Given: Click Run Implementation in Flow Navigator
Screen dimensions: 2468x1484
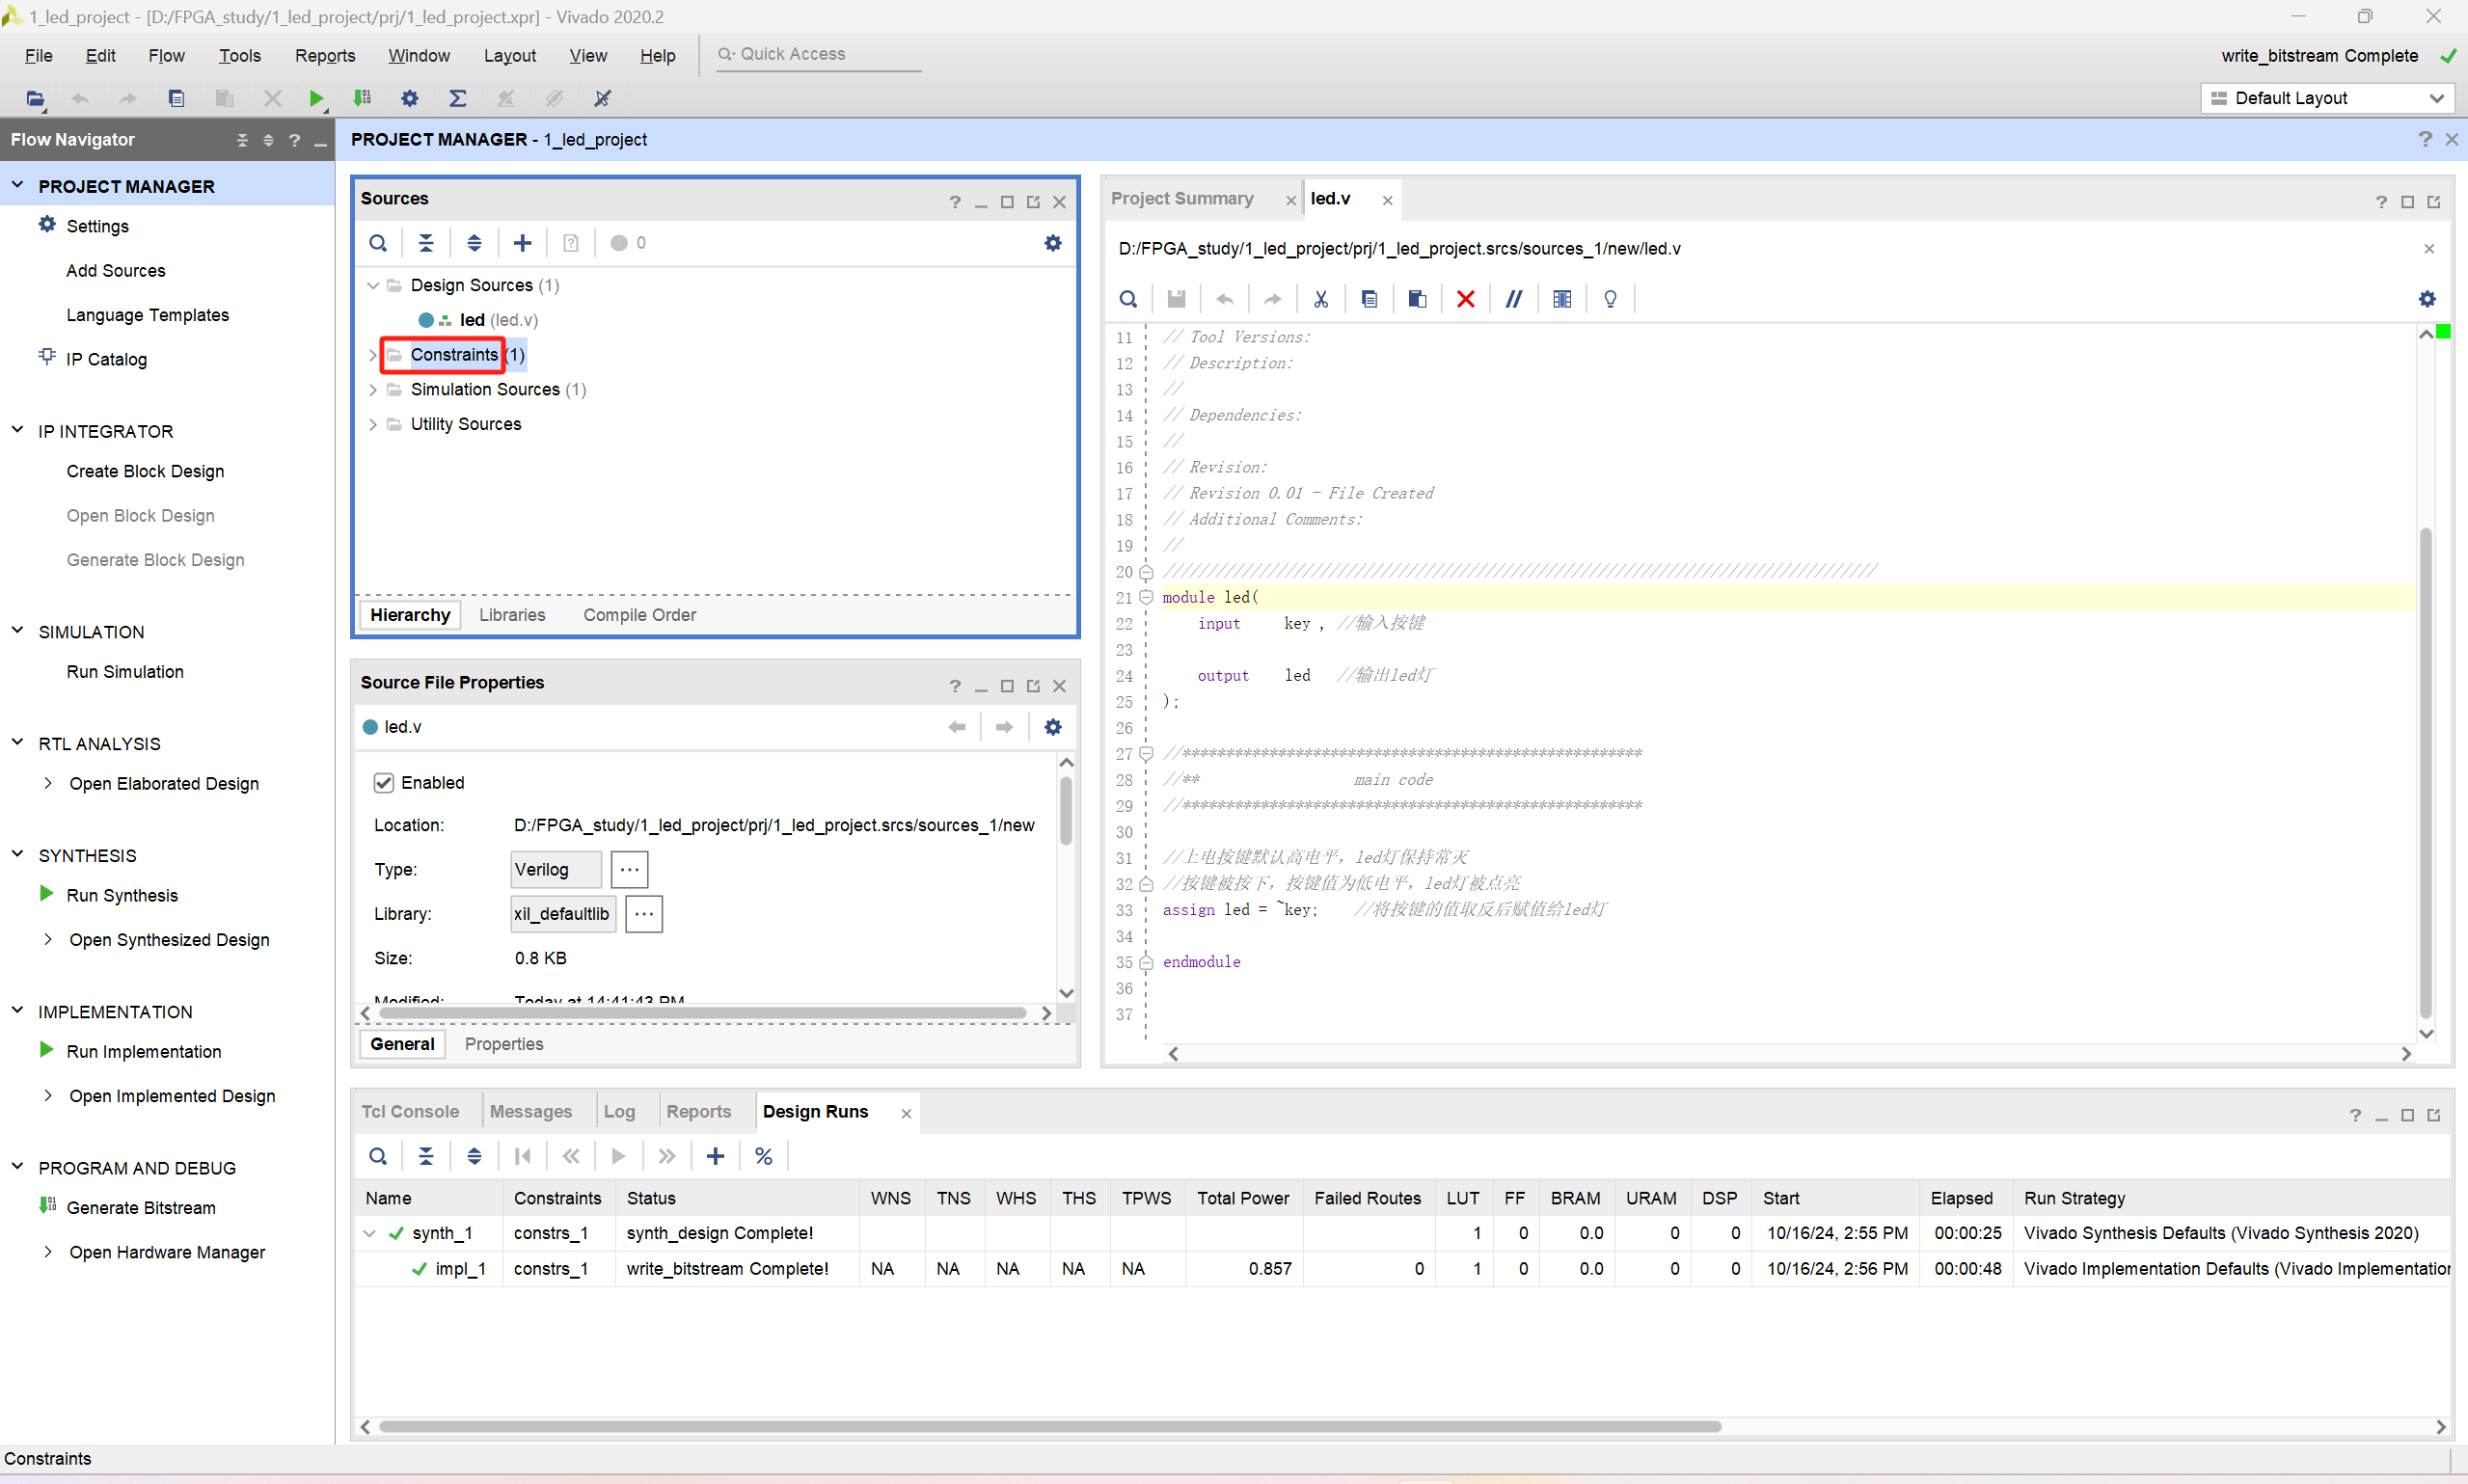Looking at the screenshot, I should coord(143,1051).
